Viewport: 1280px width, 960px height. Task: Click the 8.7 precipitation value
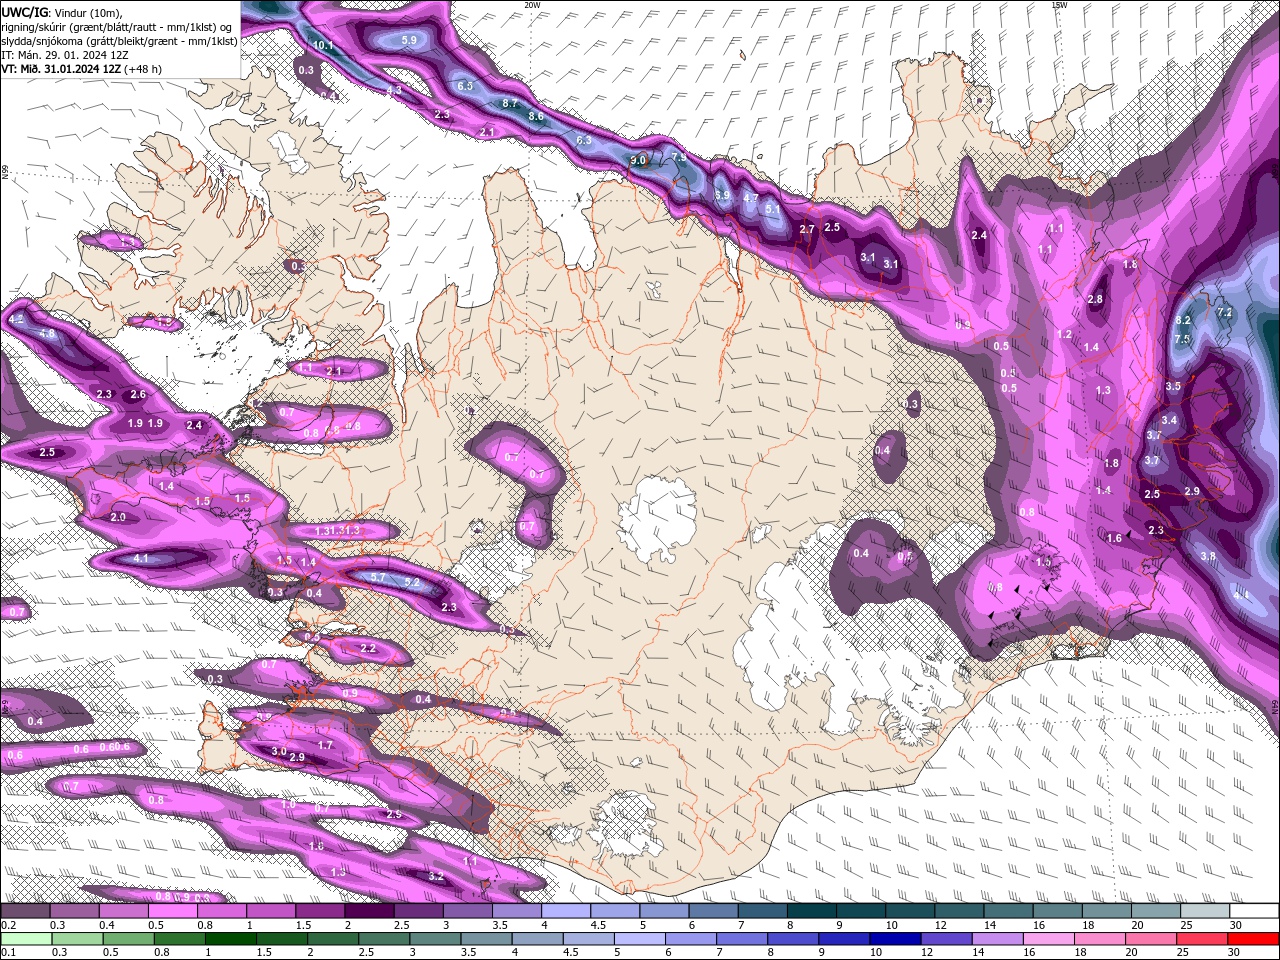tap(510, 103)
